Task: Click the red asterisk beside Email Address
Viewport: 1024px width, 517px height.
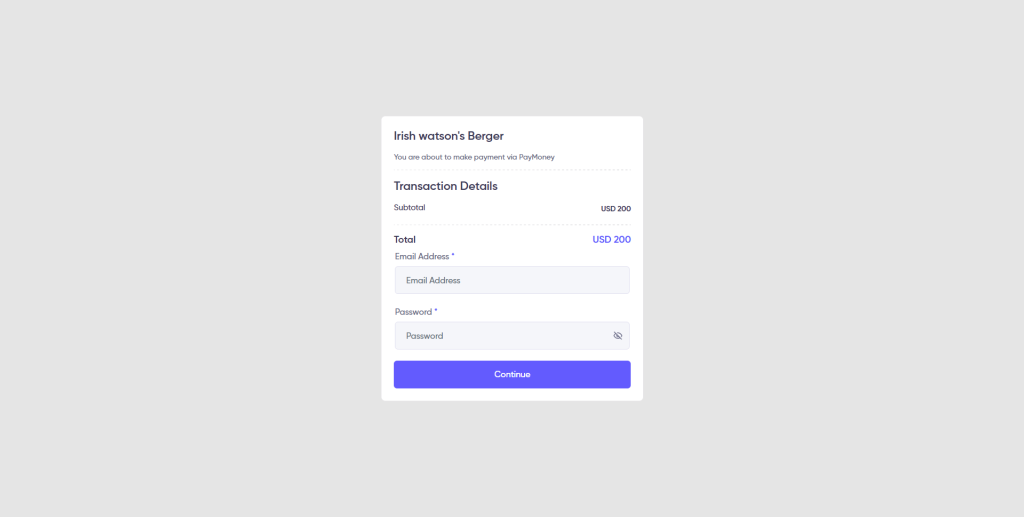Action: (x=453, y=256)
